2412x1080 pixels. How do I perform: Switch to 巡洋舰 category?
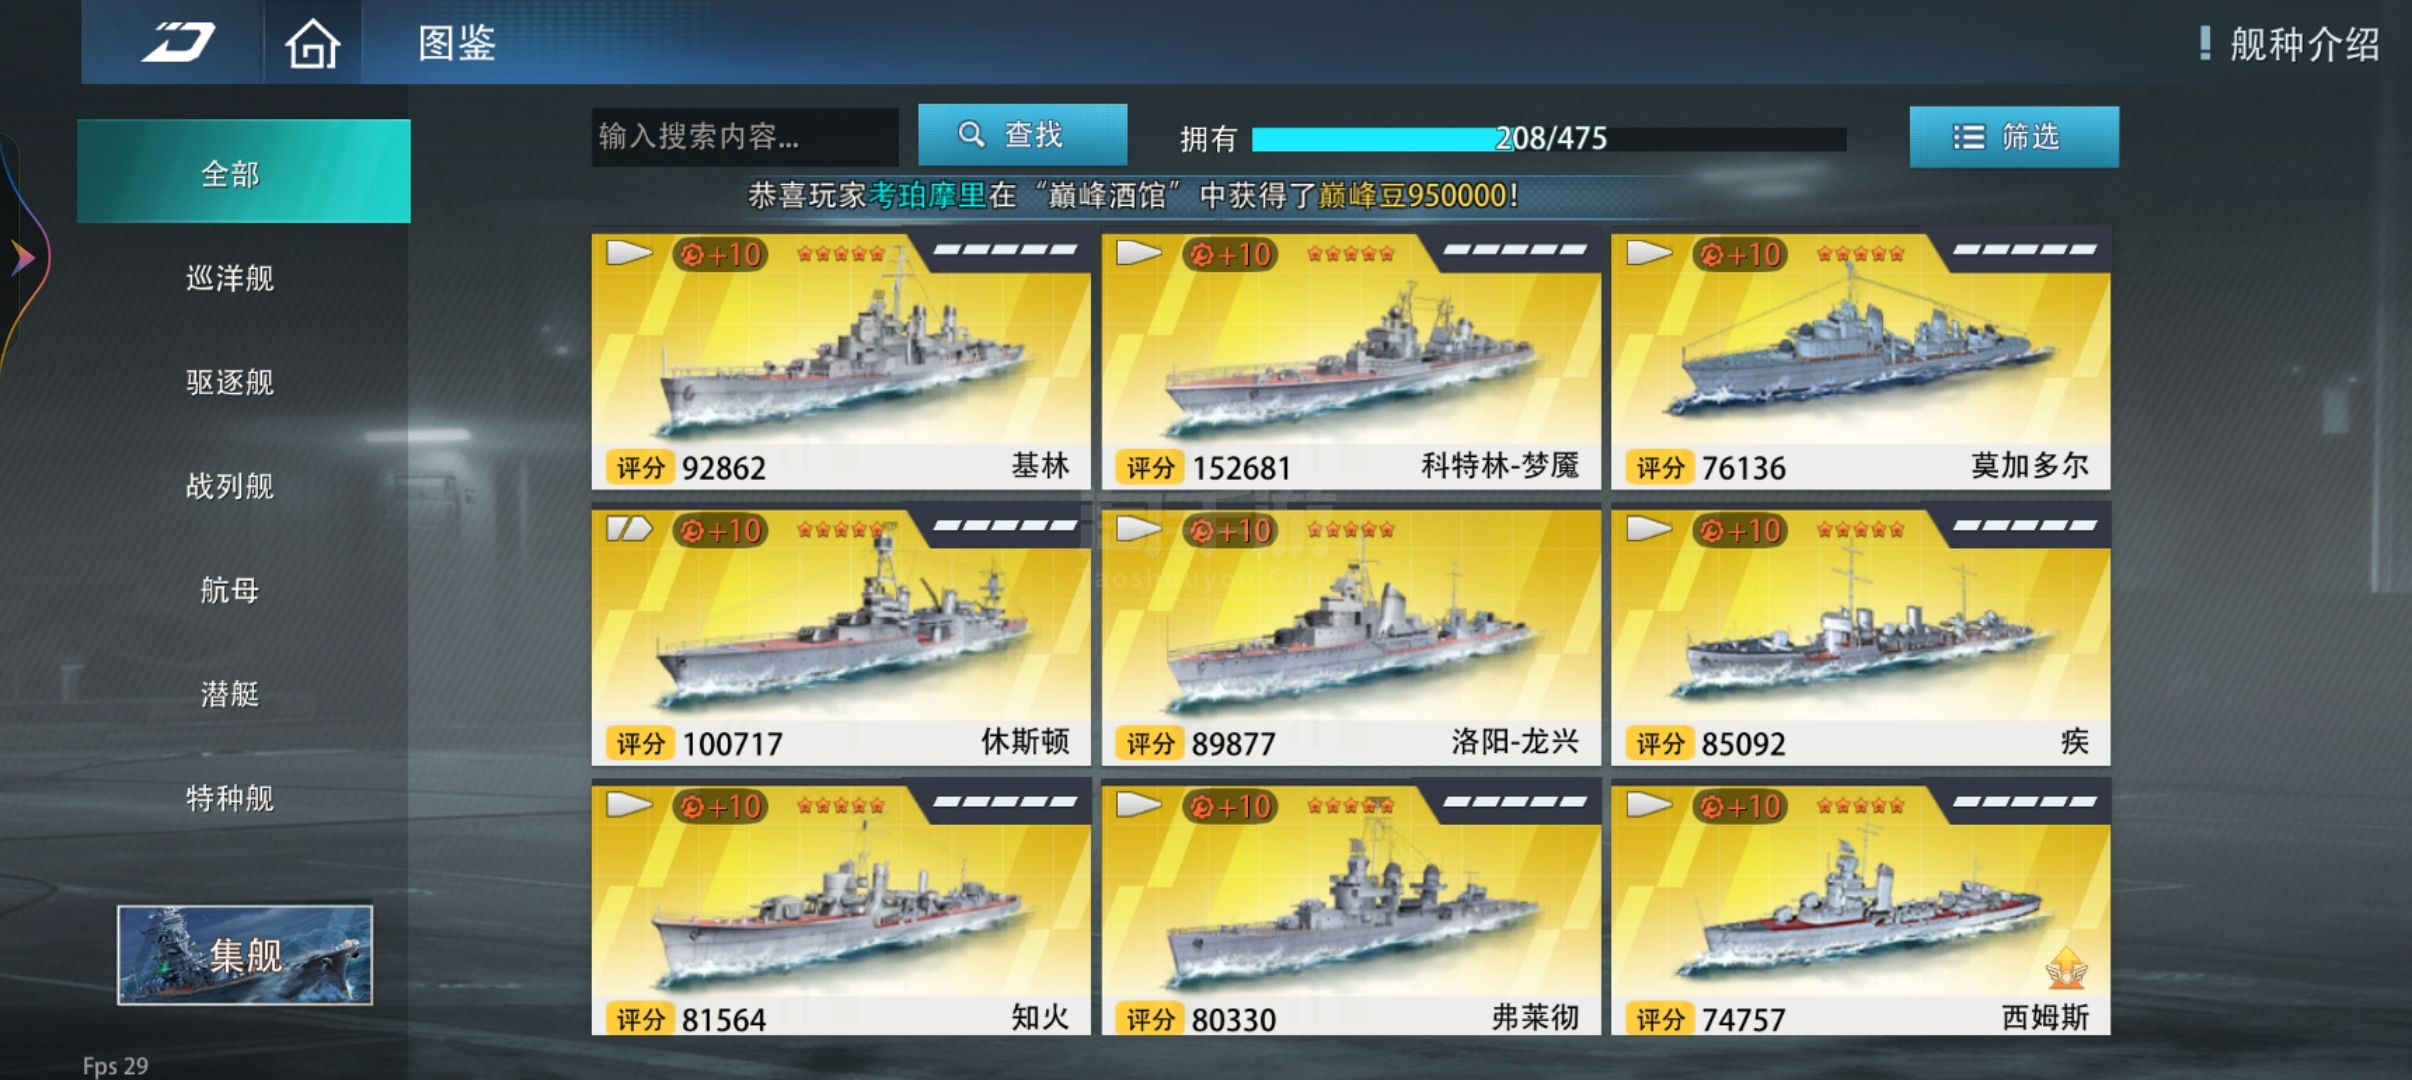click(230, 278)
